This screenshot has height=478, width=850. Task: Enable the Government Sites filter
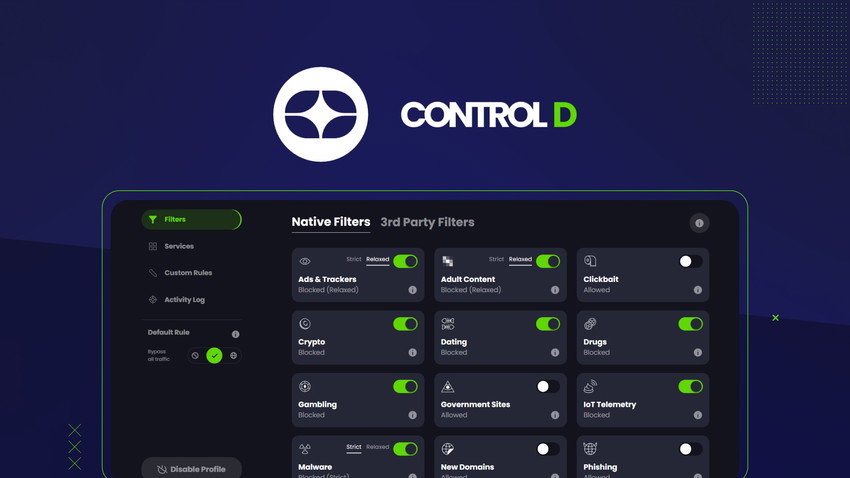pyautogui.click(x=548, y=386)
